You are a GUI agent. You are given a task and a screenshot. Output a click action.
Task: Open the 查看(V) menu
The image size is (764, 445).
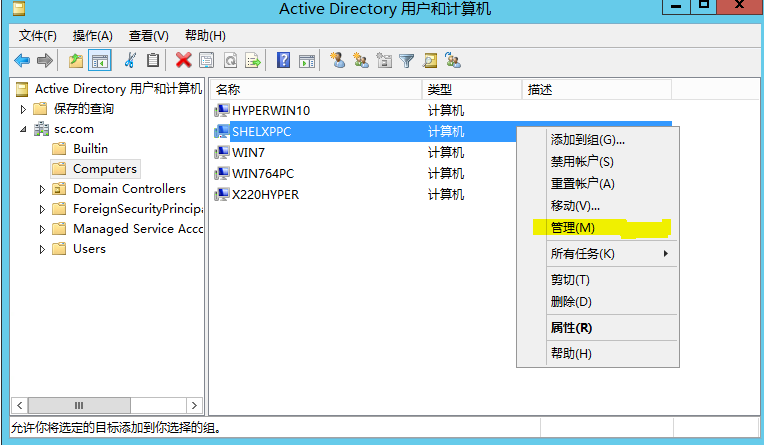point(149,36)
